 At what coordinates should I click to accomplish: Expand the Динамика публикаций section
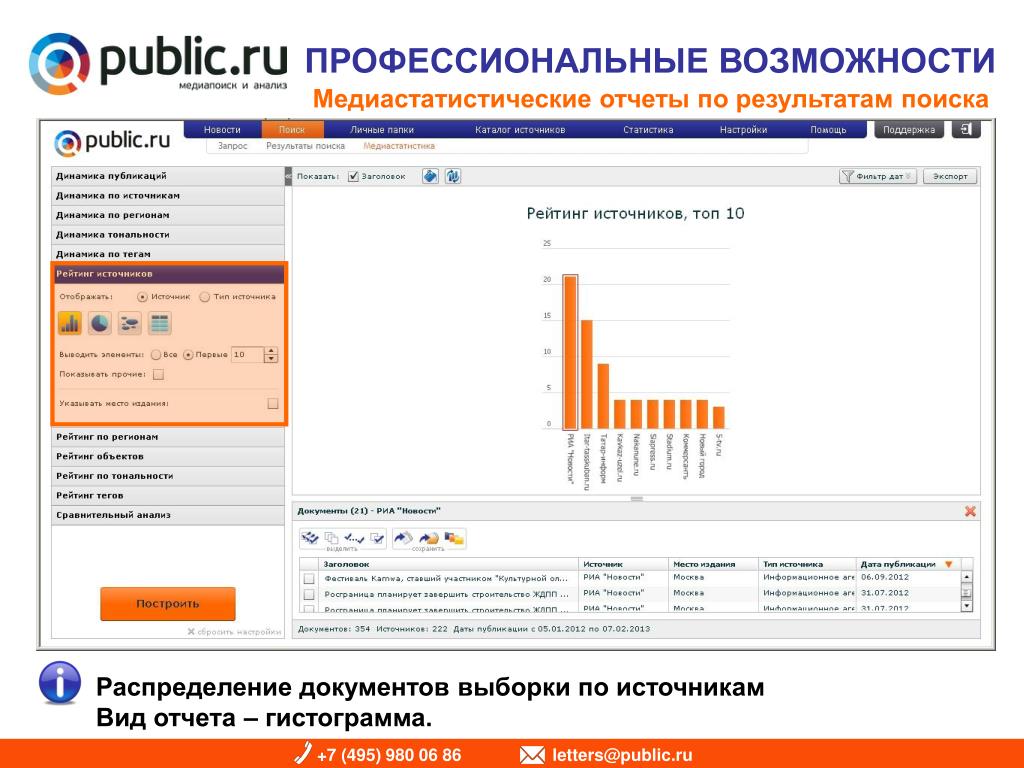pyautogui.click(x=168, y=176)
